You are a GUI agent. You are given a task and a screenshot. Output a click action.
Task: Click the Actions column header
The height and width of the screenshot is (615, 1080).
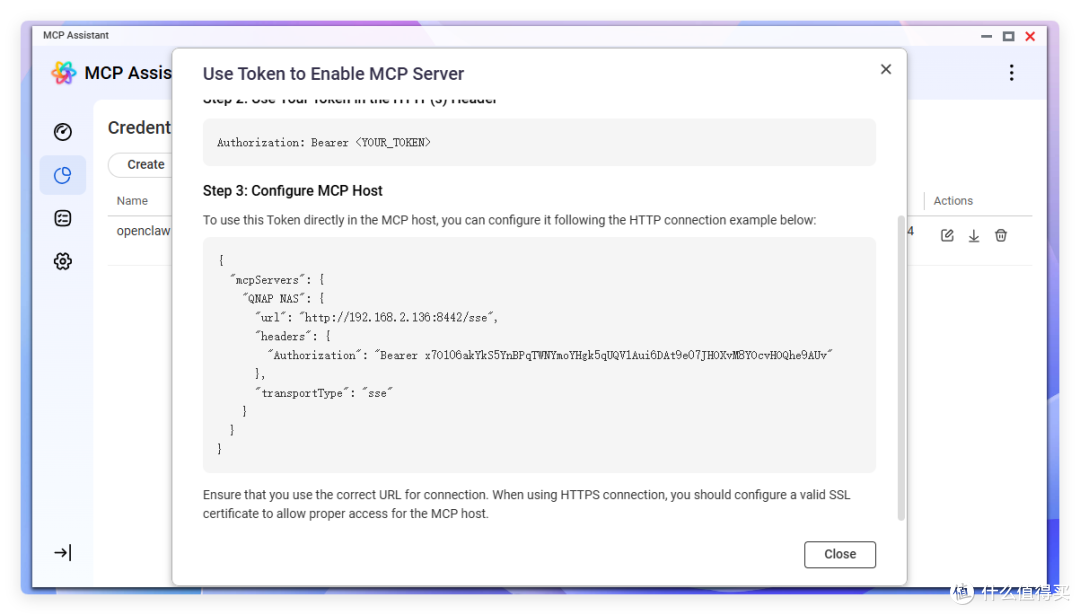(x=953, y=200)
